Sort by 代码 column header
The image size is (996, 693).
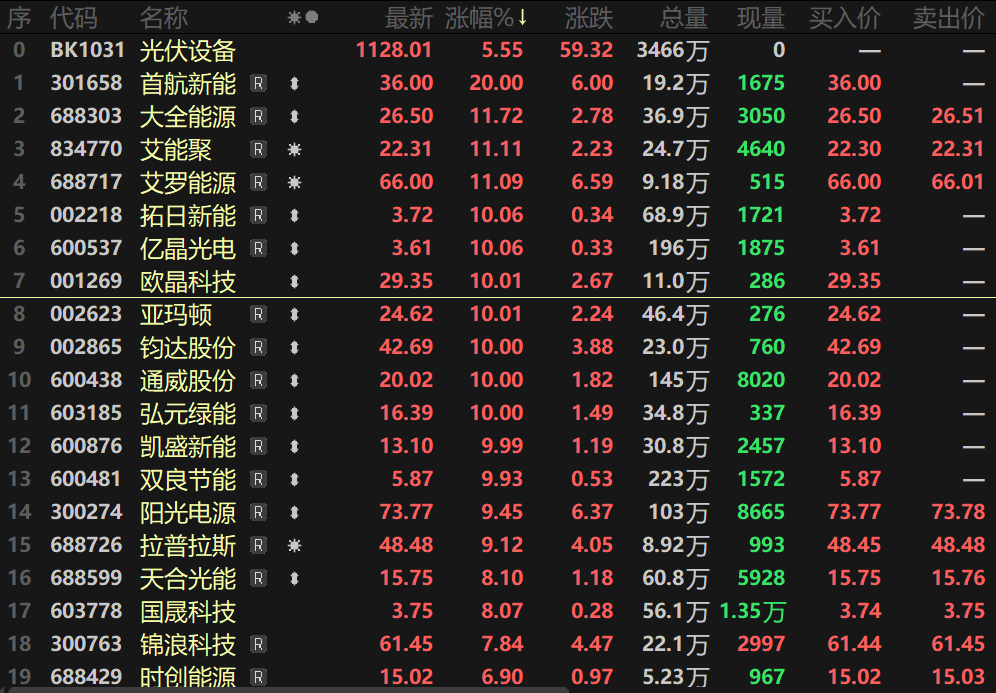coord(74,18)
